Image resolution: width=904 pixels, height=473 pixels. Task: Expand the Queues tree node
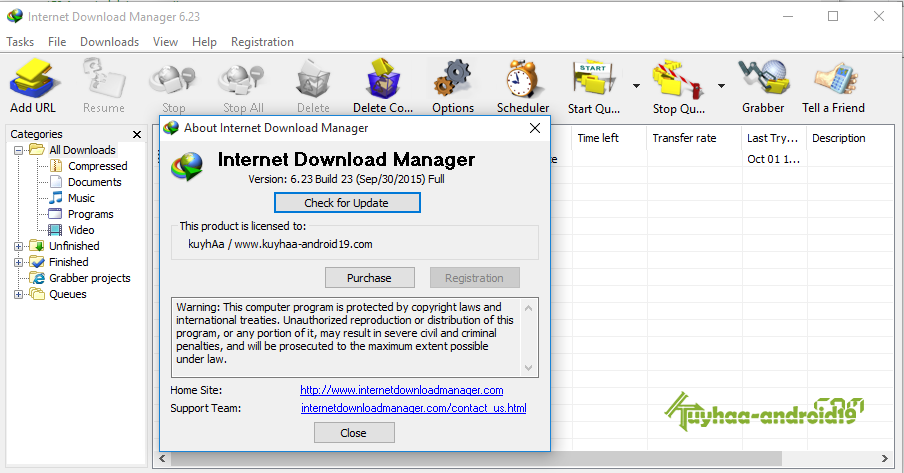pos(18,294)
